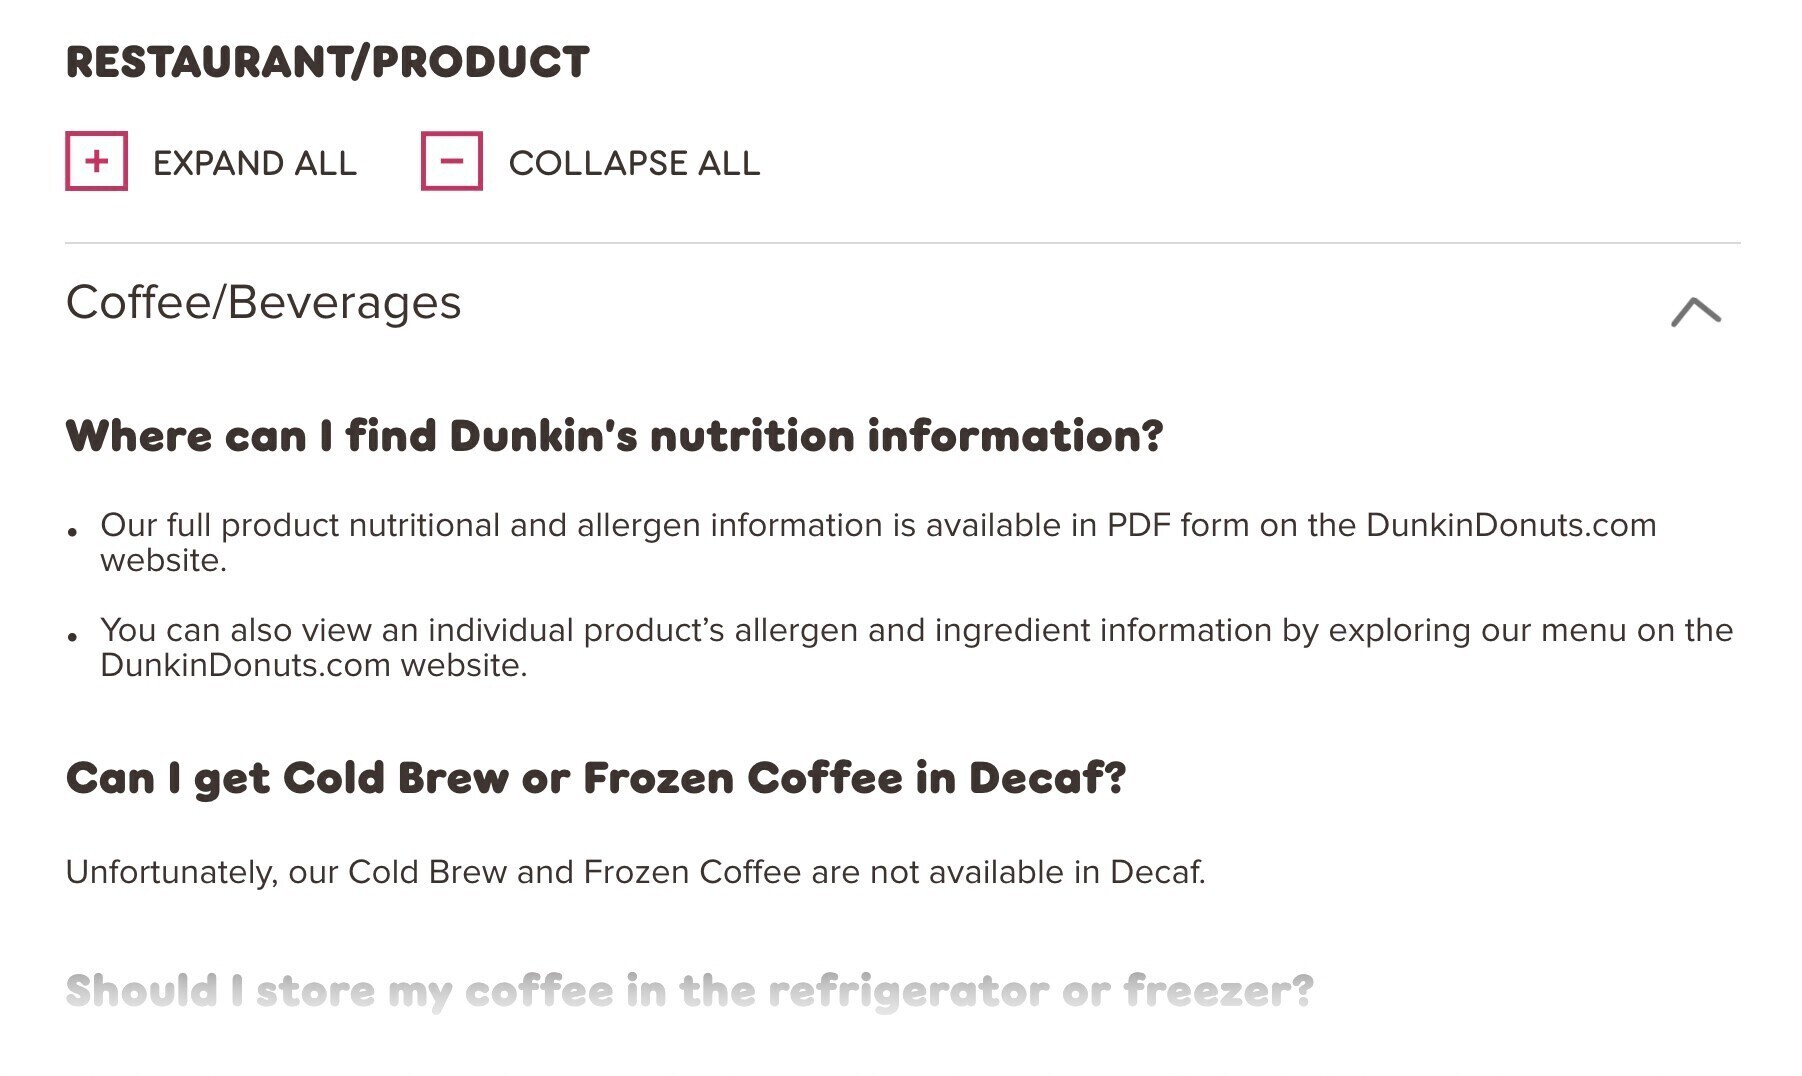Click the Cold Brew Decaf question heading

(596, 778)
